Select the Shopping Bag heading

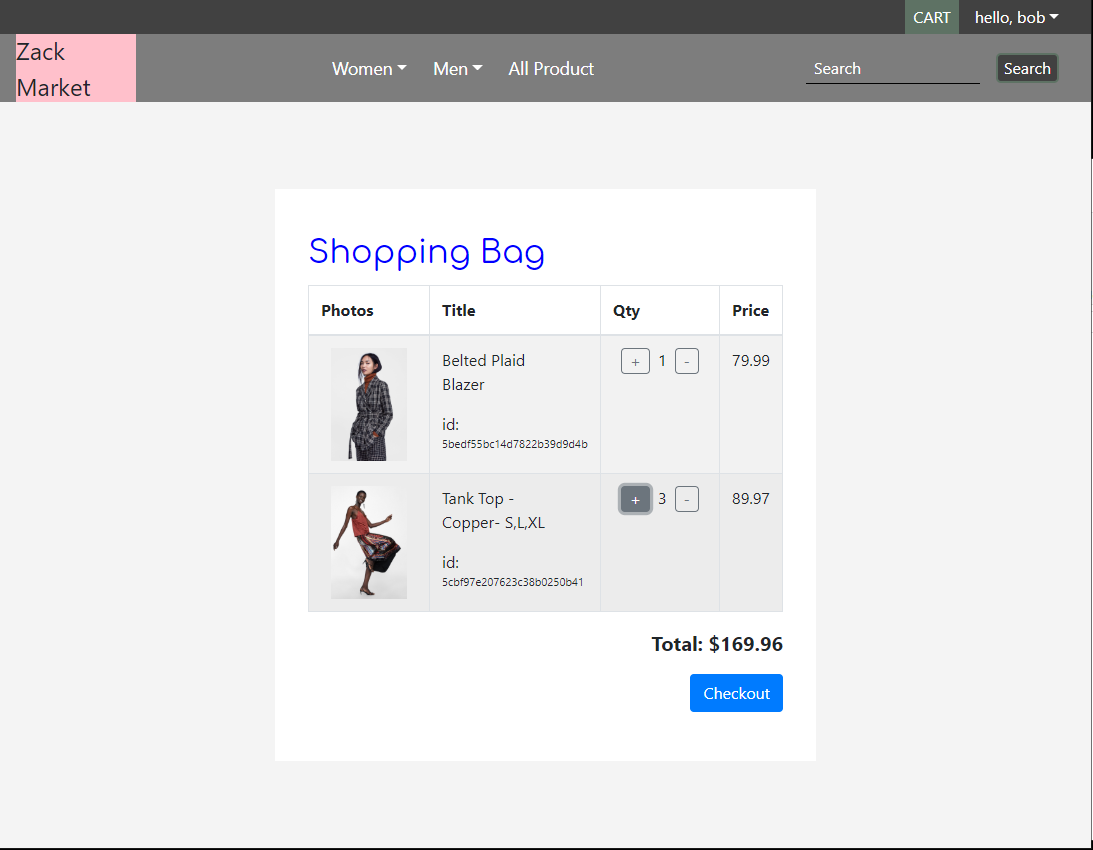pos(426,252)
